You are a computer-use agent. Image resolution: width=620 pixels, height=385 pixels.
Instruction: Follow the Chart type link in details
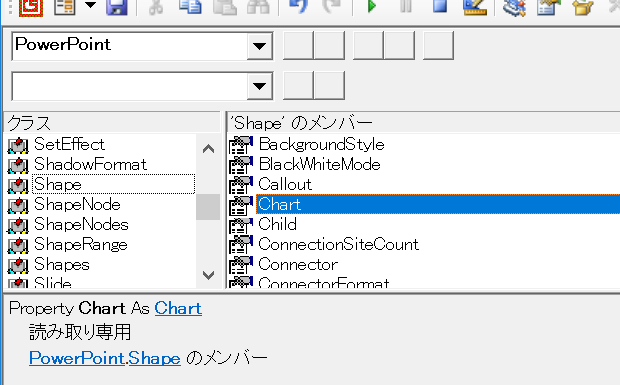[178, 308]
